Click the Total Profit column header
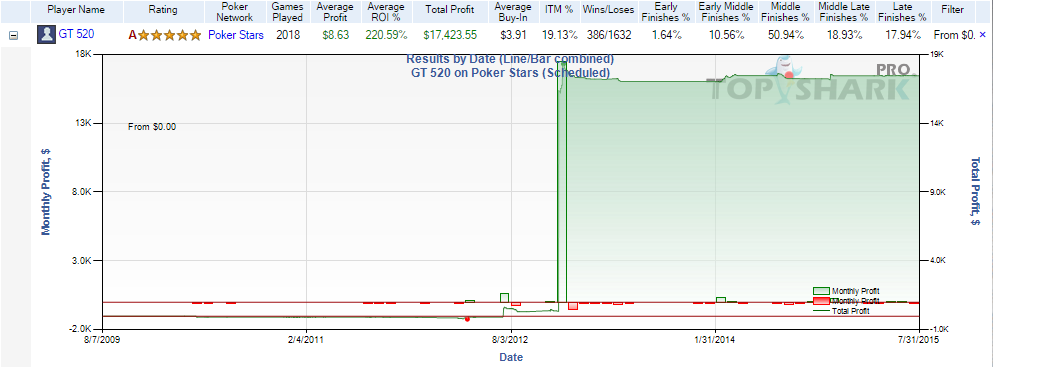 tap(450, 11)
